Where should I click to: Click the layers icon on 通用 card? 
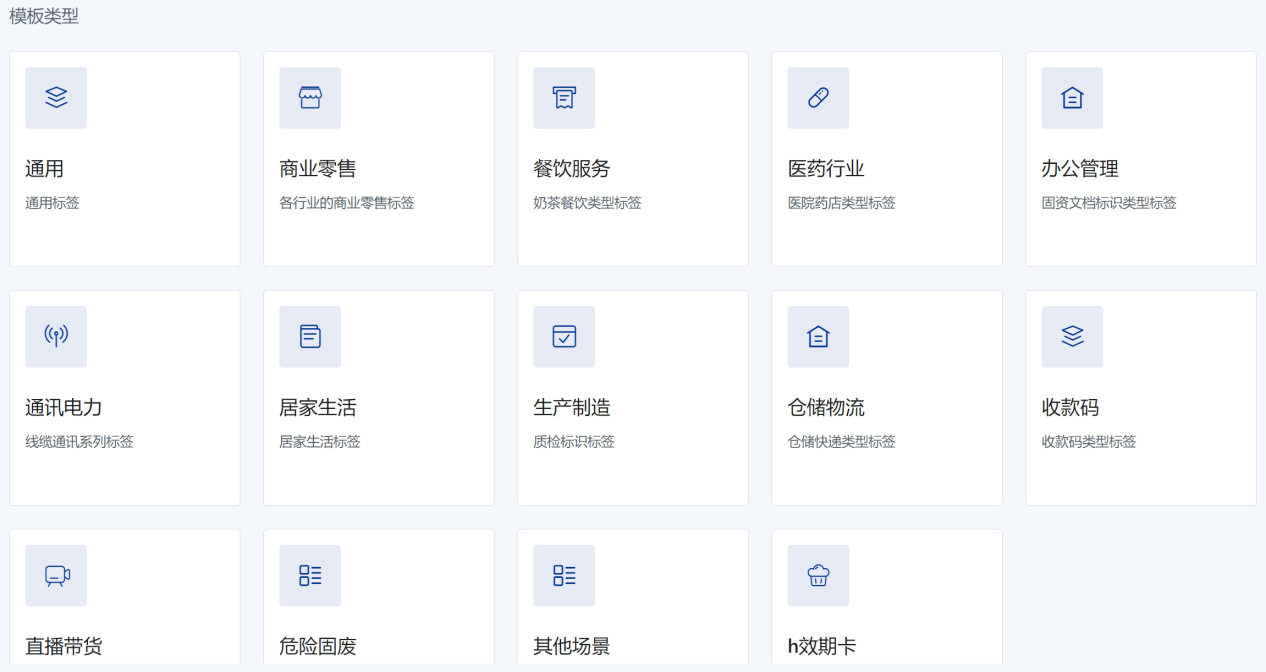[x=56, y=97]
